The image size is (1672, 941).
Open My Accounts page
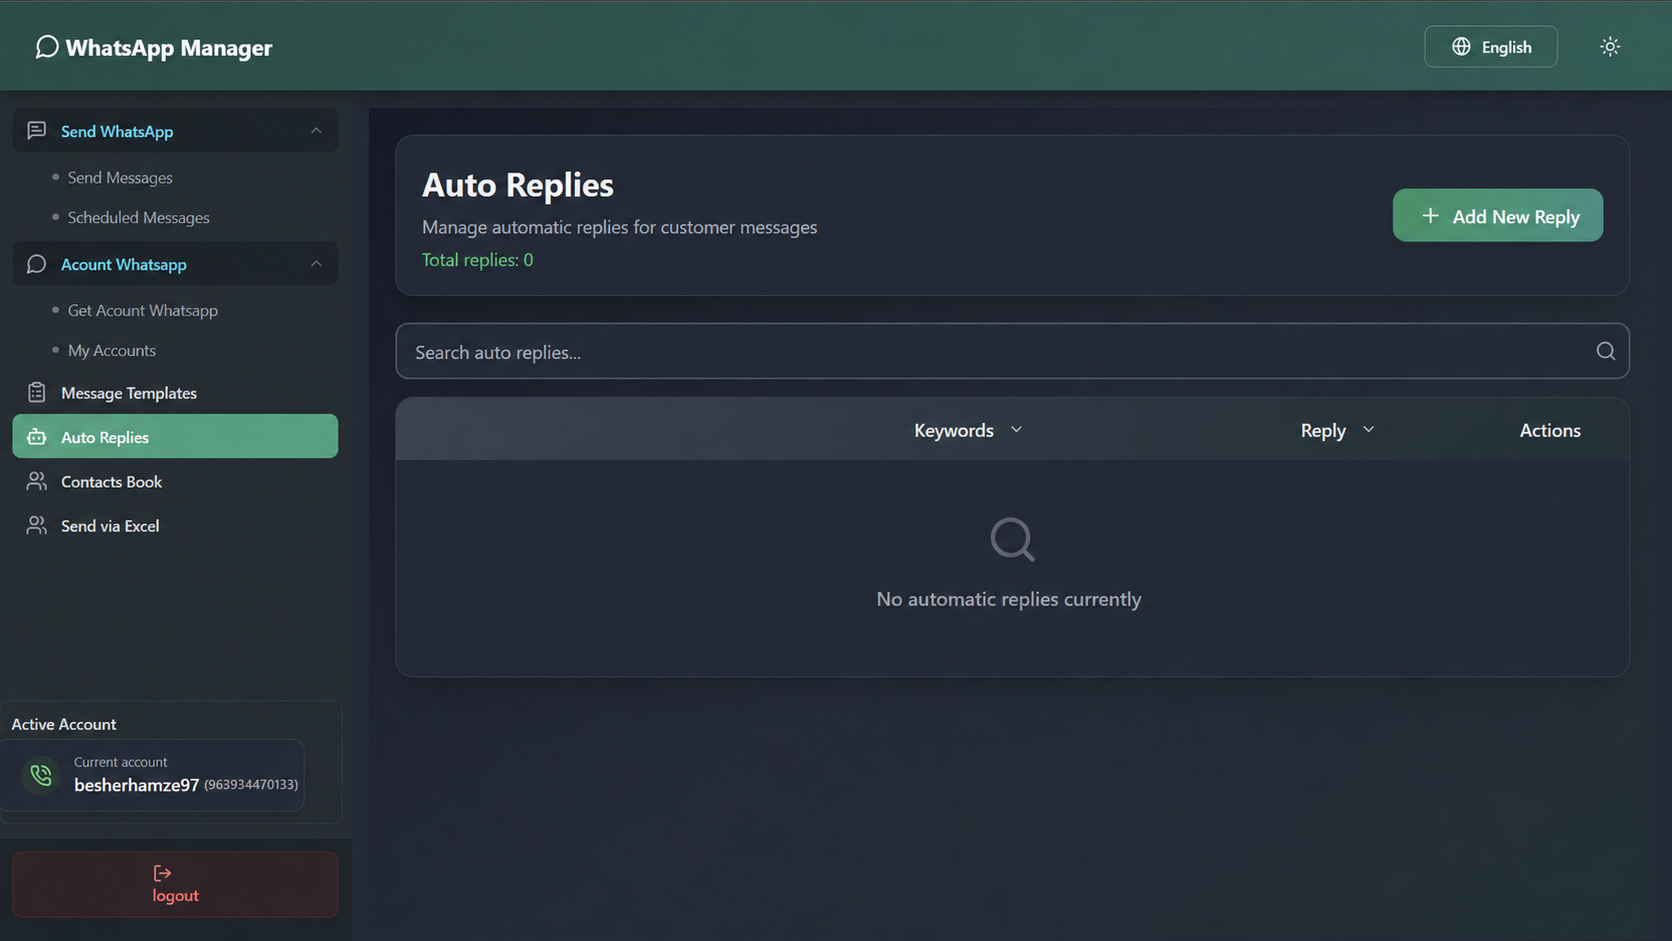pos(112,351)
